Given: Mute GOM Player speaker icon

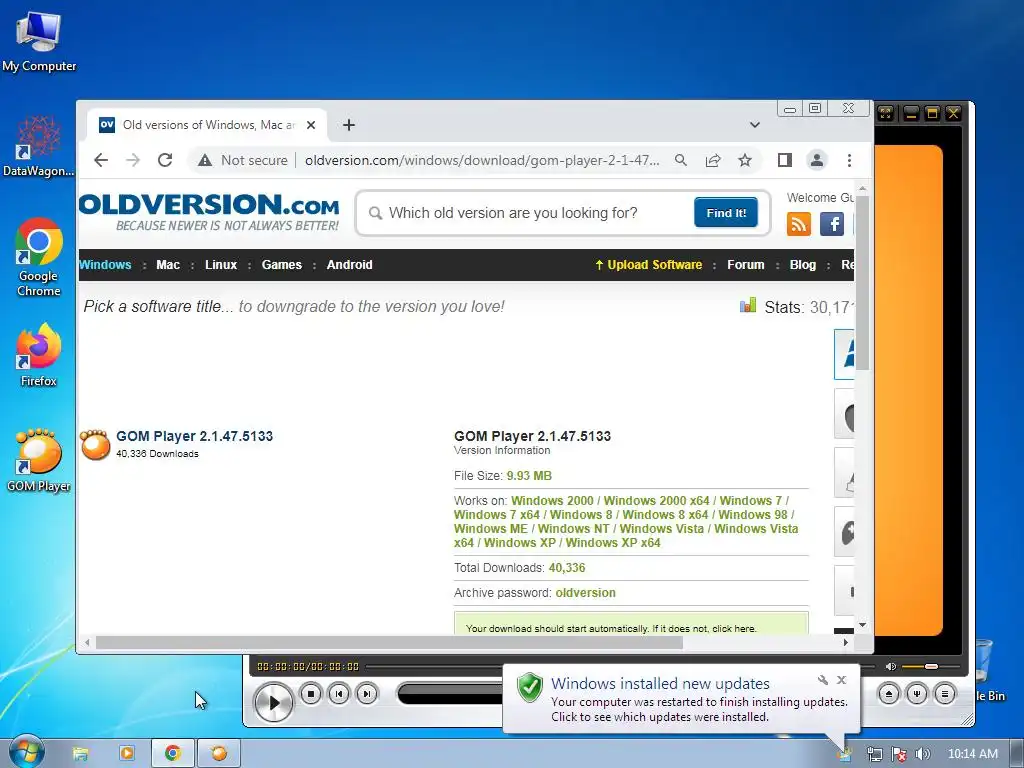Looking at the screenshot, I should pyautogui.click(x=890, y=666).
